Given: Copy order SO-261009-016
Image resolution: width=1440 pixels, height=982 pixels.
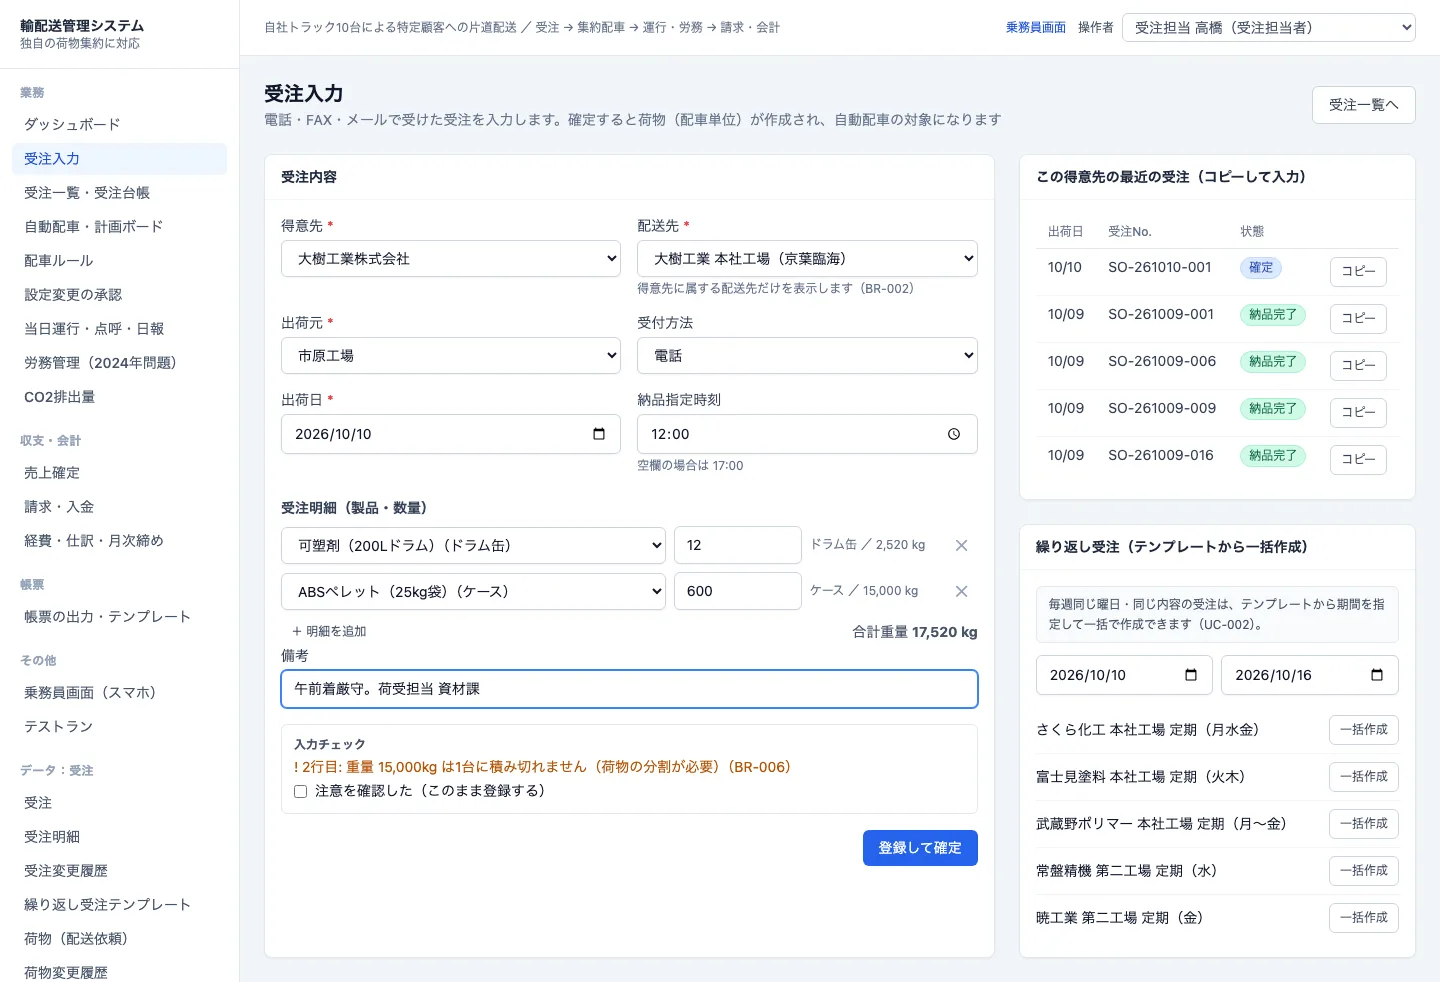Looking at the screenshot, I should [1358, 459].
